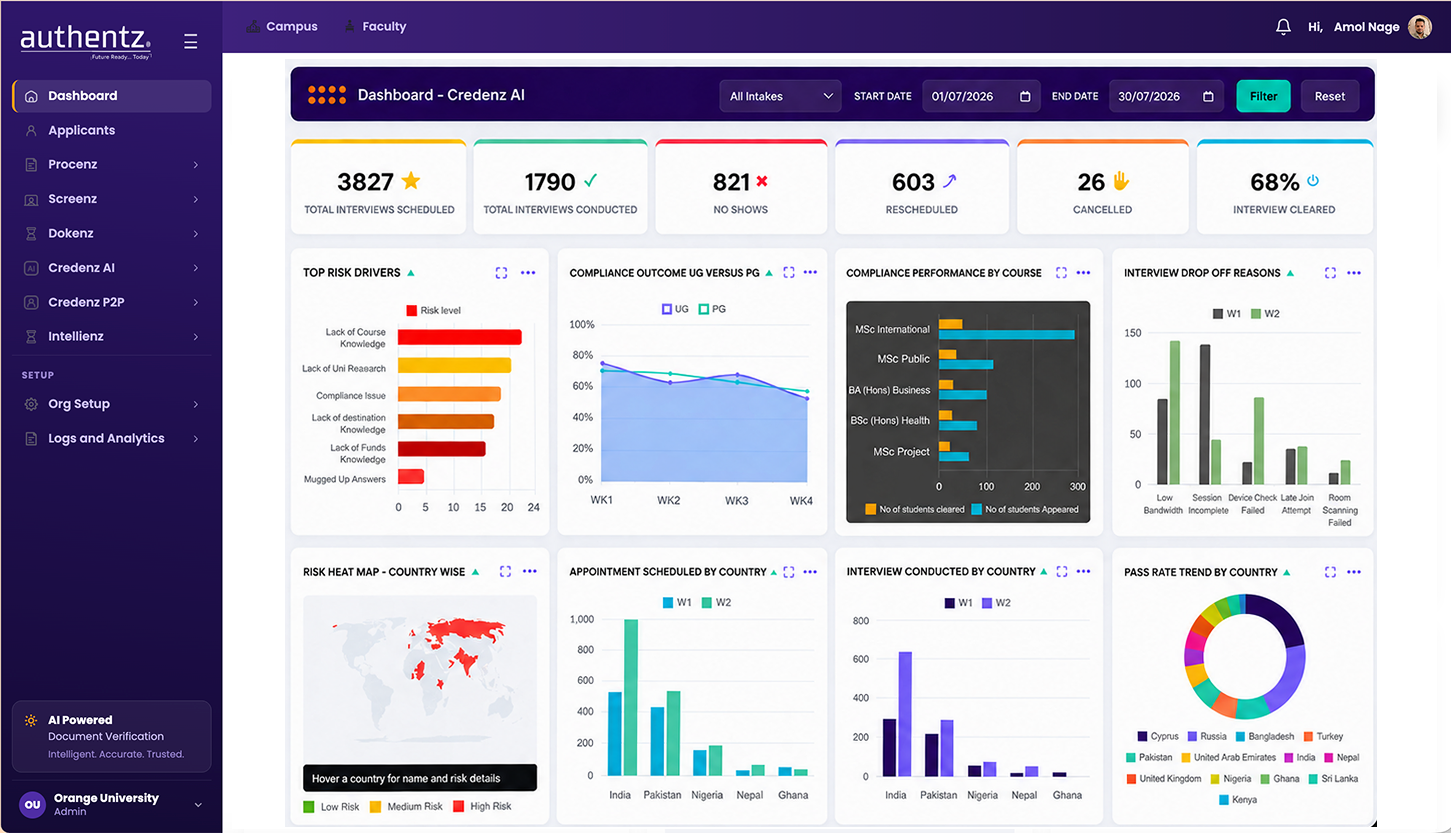Open Risk Heat Map more options menu
The width and height of the screenshot is (1451, 833).
[x=529, y=571]
